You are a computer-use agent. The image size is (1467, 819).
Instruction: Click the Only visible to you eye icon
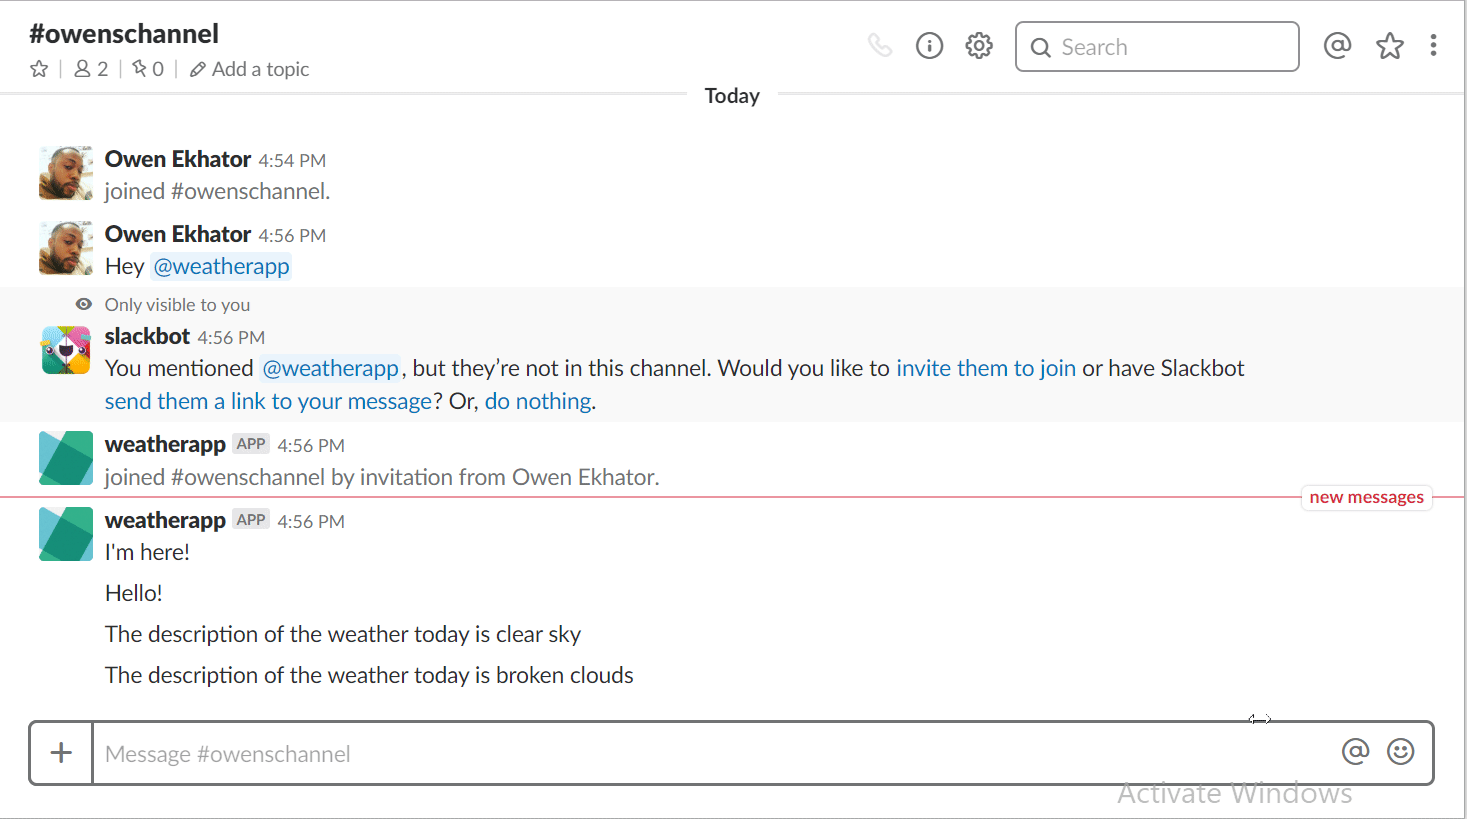(x=84, y=304)
